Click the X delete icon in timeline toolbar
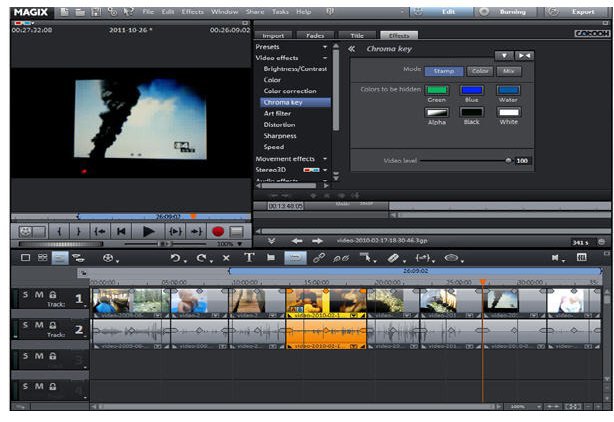This screenshot has height=422, width=614. tap(227, 258)
